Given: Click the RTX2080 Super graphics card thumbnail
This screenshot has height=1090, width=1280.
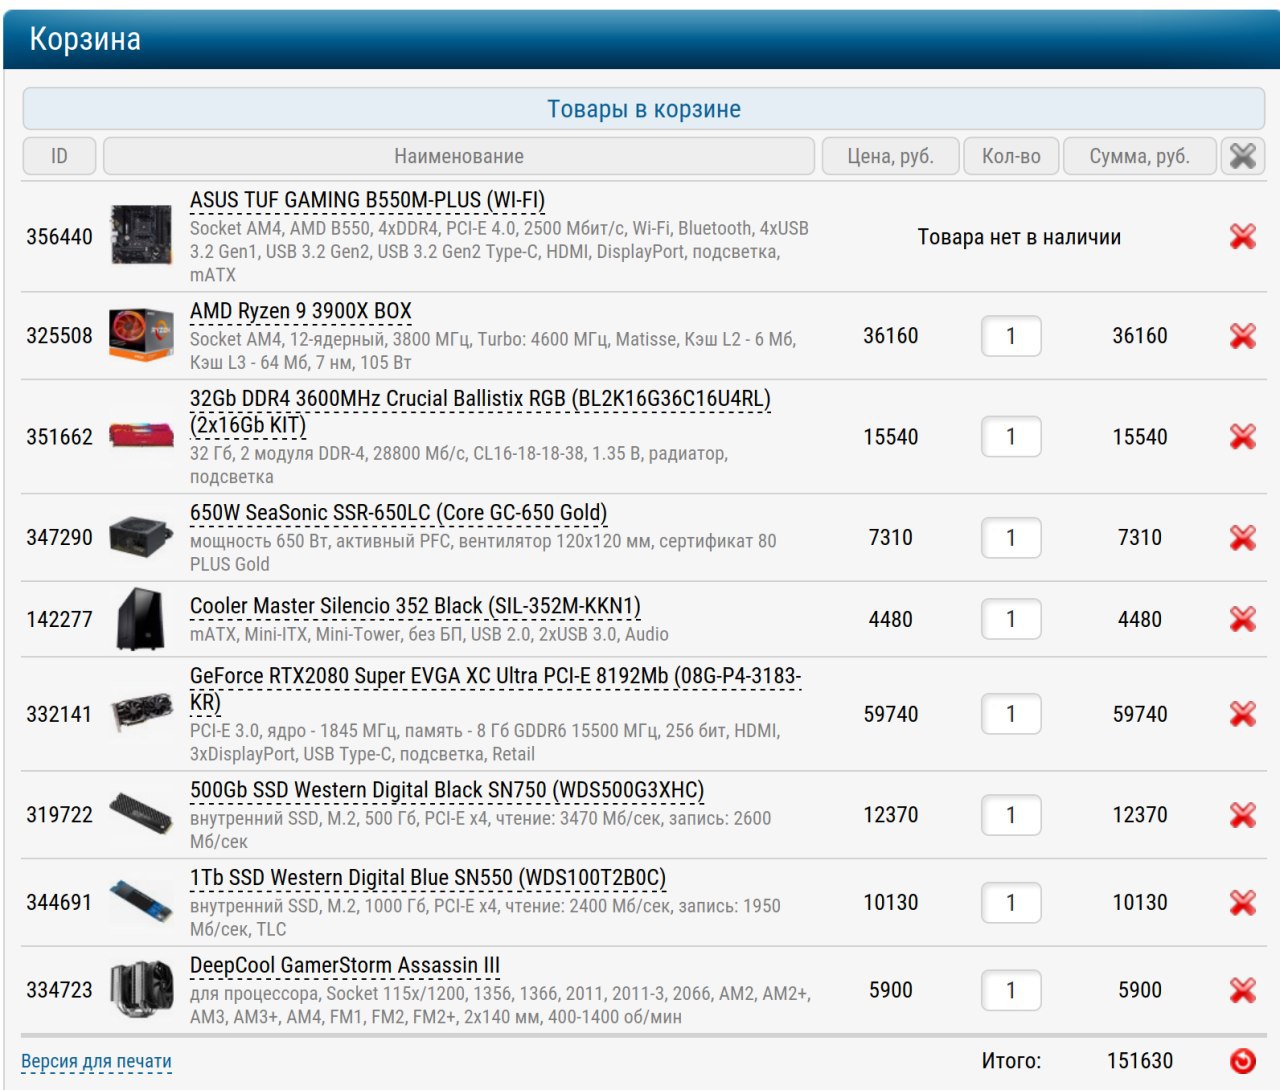Looking at the screenshot, I should pyautogui.click(x=141, y=713).
